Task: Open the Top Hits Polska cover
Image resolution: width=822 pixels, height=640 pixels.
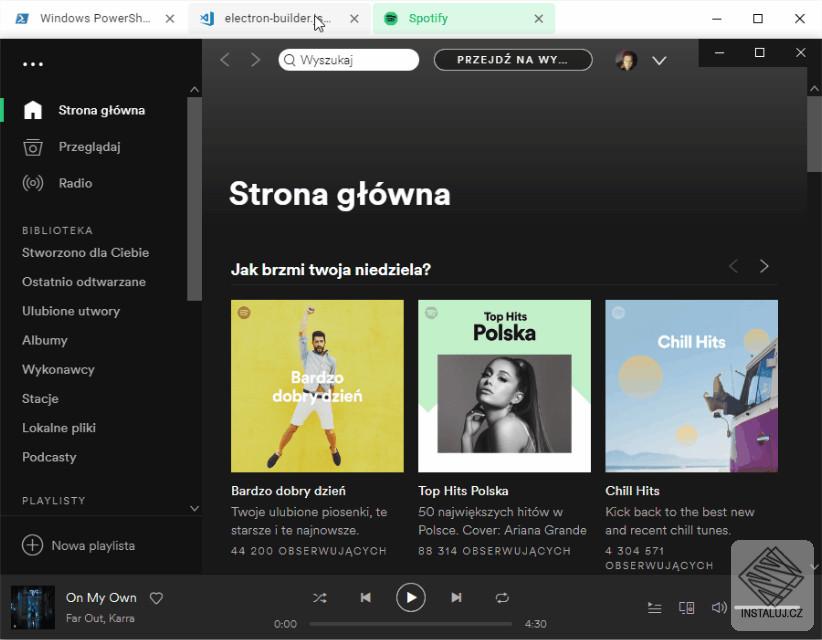Action: (504, 386)
